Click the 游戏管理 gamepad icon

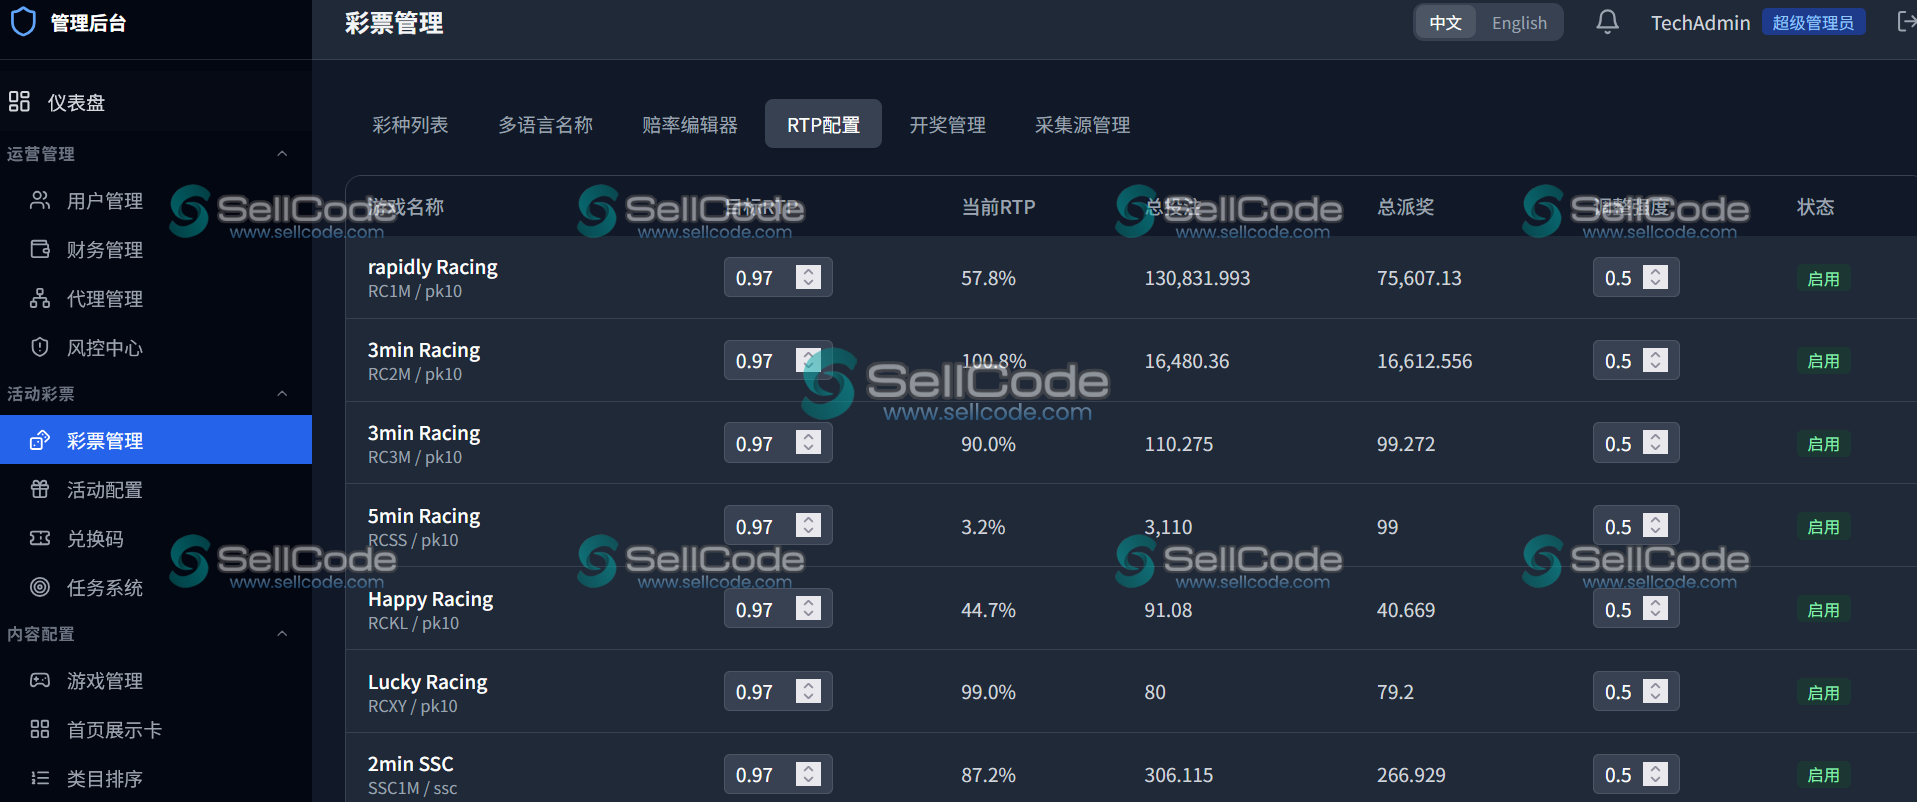click(40, 680)
